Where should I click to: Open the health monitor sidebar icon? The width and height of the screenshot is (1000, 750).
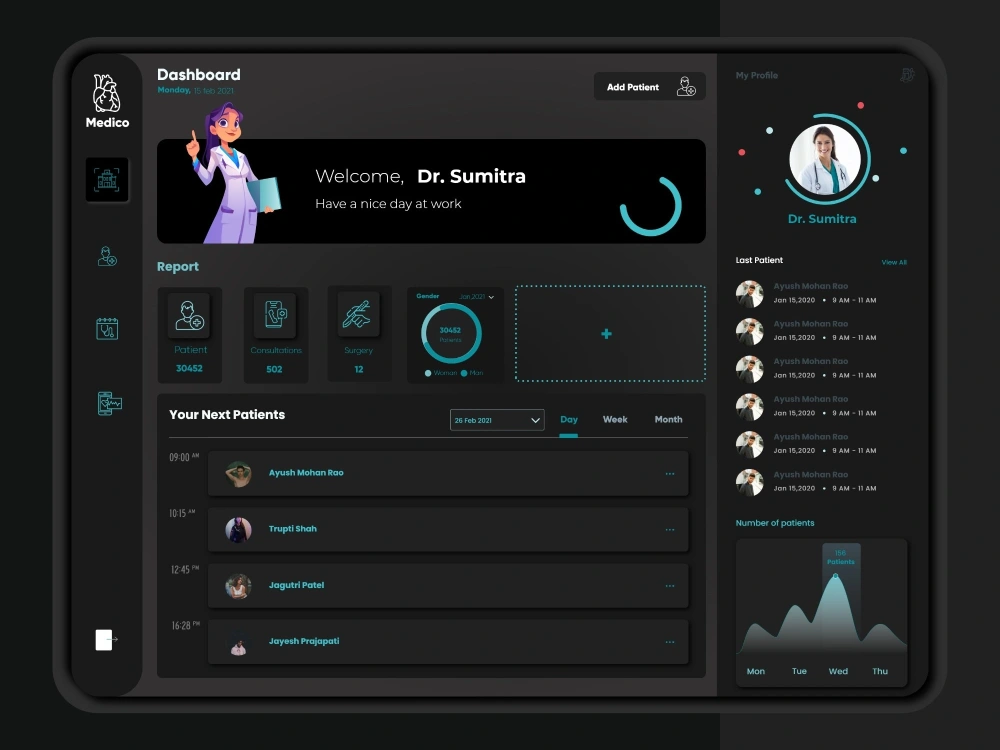tap(109, 403)
